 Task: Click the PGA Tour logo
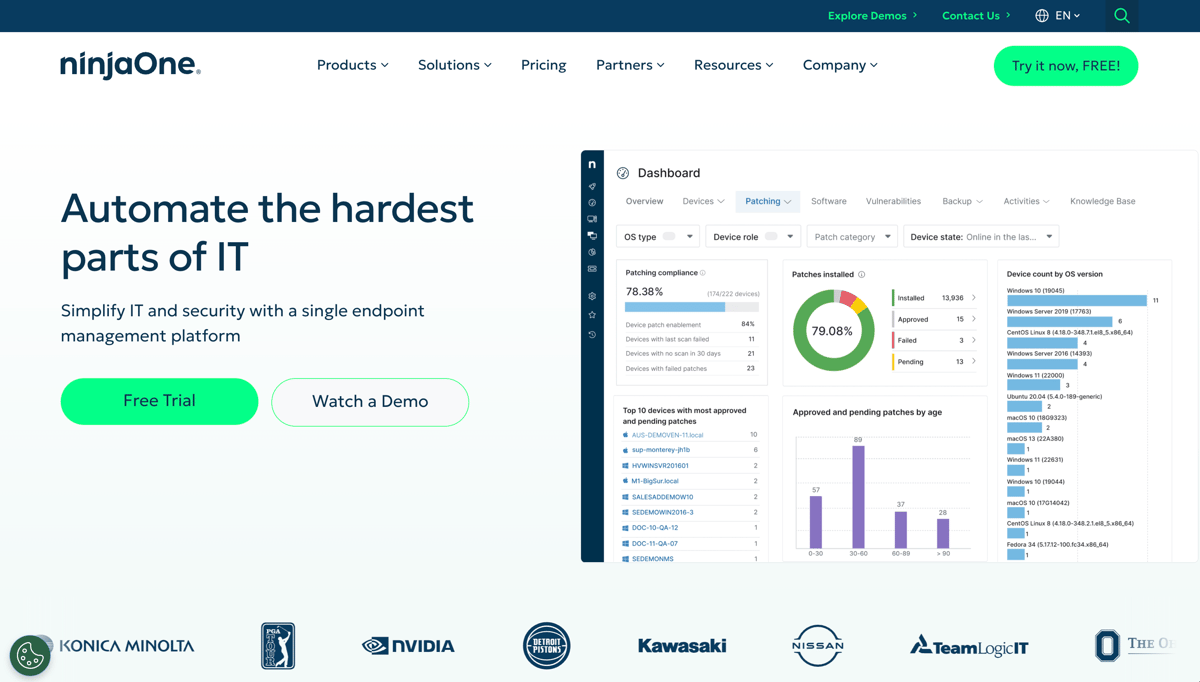coord(278,646)
